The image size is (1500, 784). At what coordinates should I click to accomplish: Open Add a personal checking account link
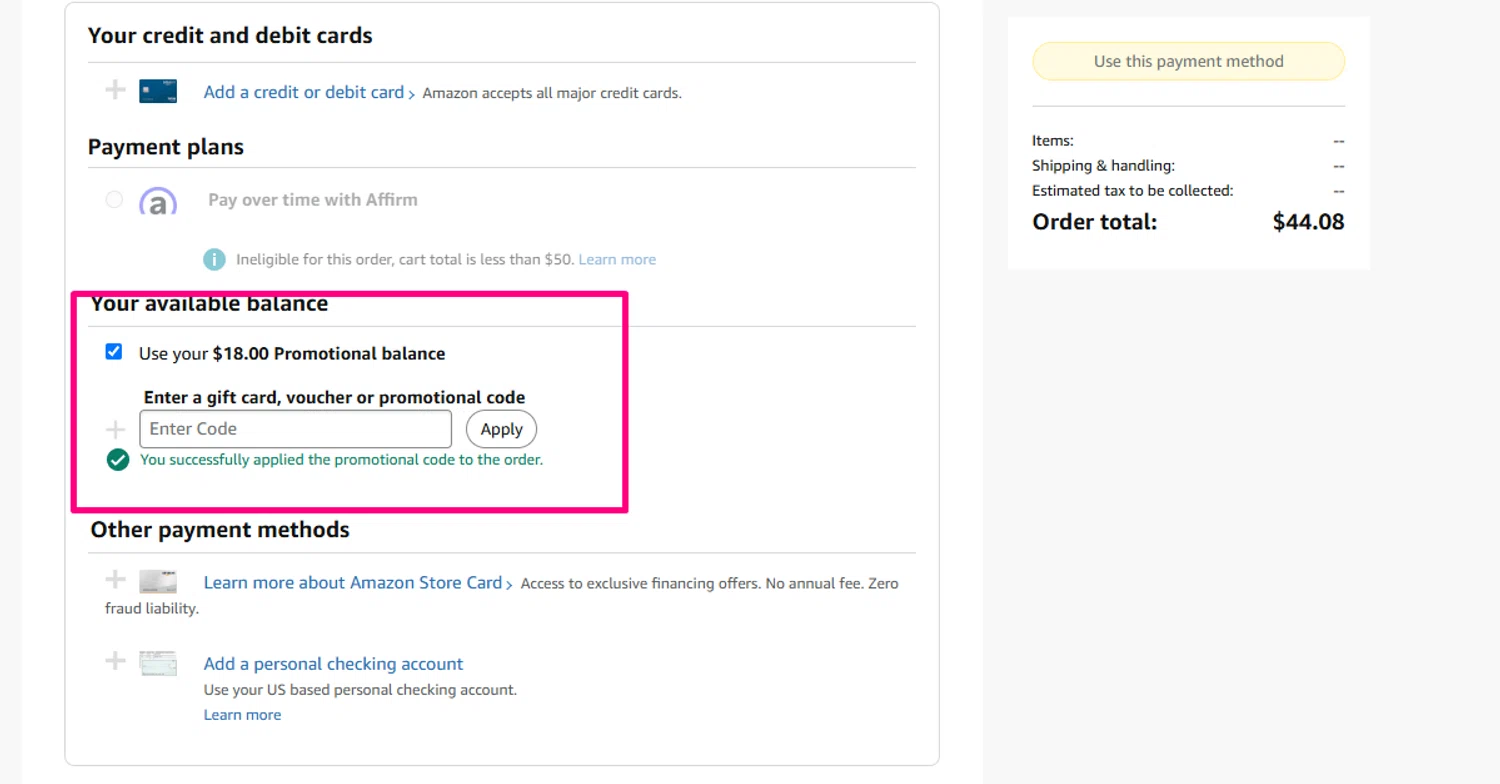click(333, 664)
